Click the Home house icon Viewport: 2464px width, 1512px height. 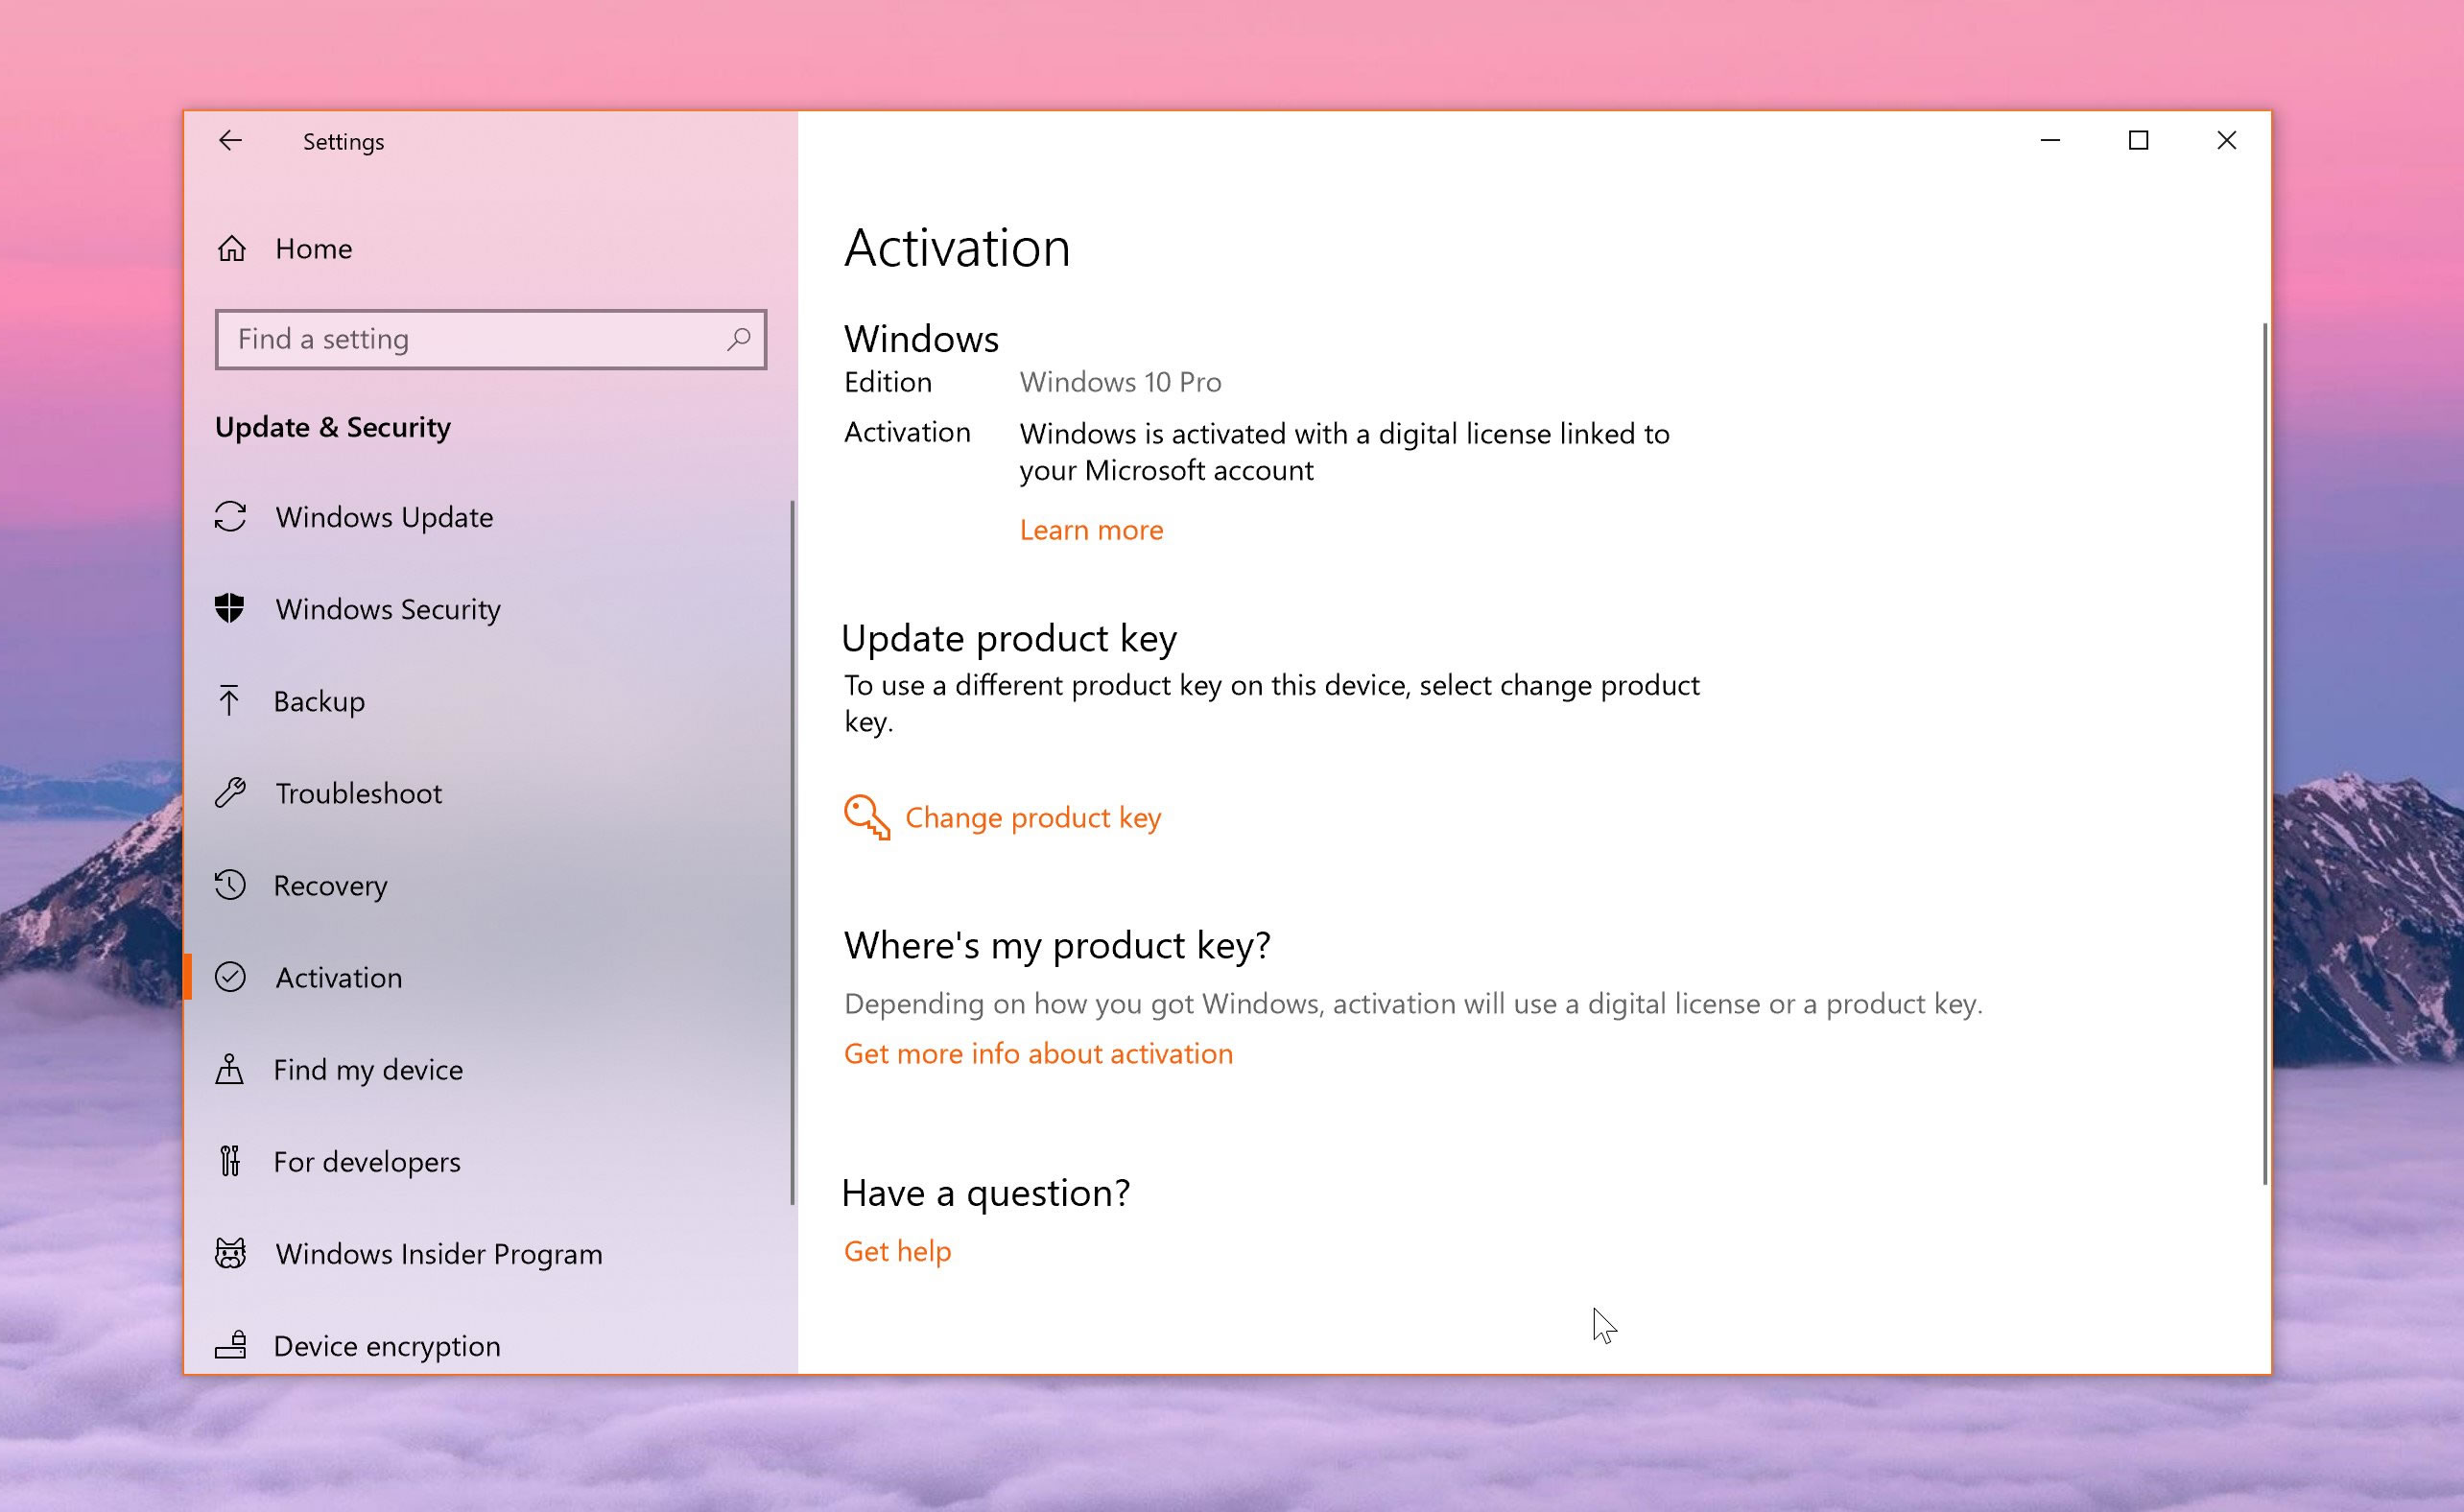[x=232, y=248]
